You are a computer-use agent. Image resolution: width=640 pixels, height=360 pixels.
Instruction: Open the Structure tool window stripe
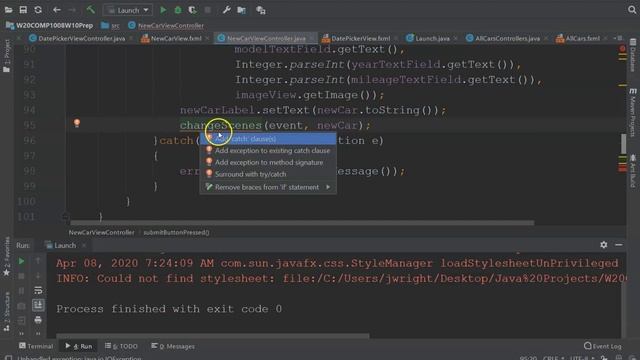7,312
